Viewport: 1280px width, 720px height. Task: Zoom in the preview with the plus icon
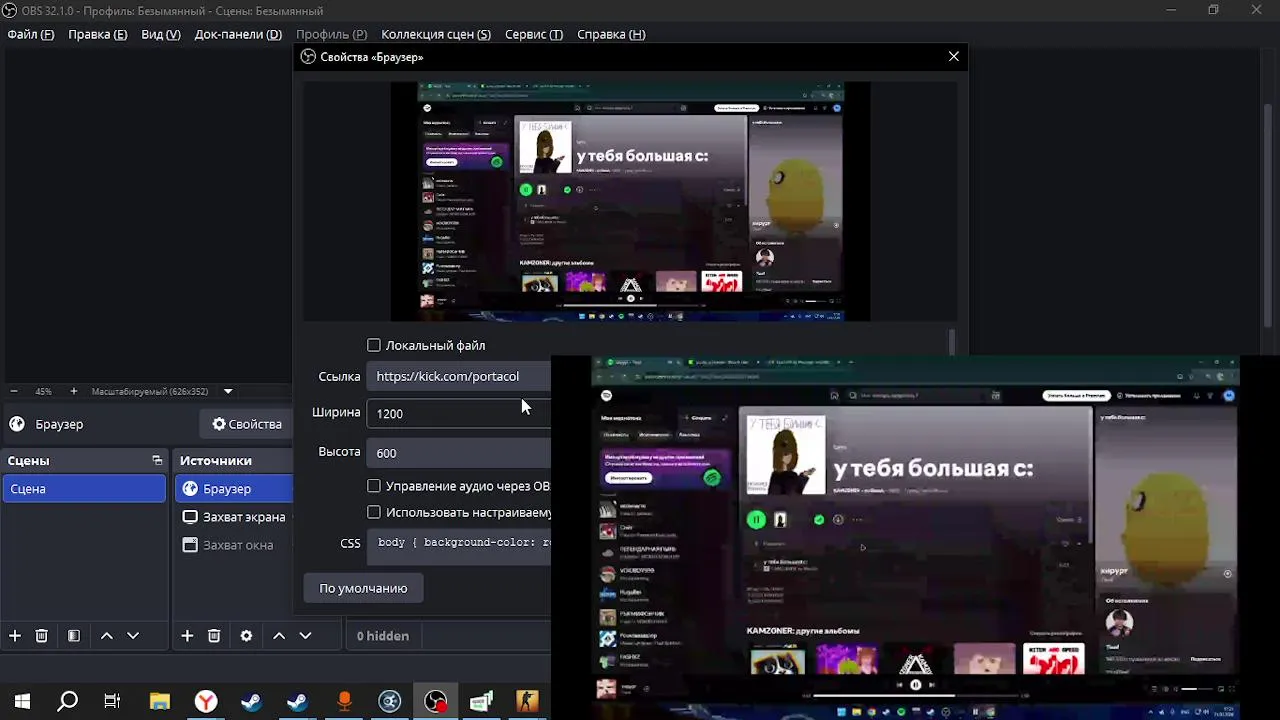point(73,391)
